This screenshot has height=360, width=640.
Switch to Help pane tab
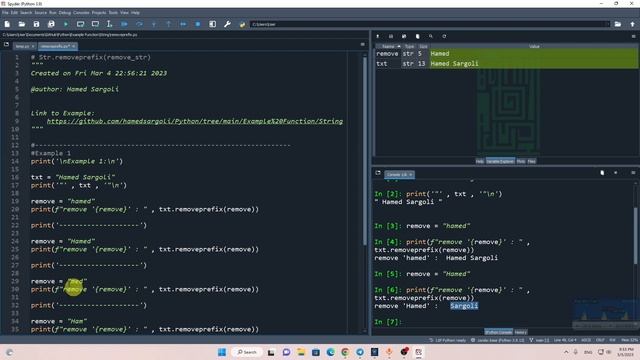tap(480, 162)
